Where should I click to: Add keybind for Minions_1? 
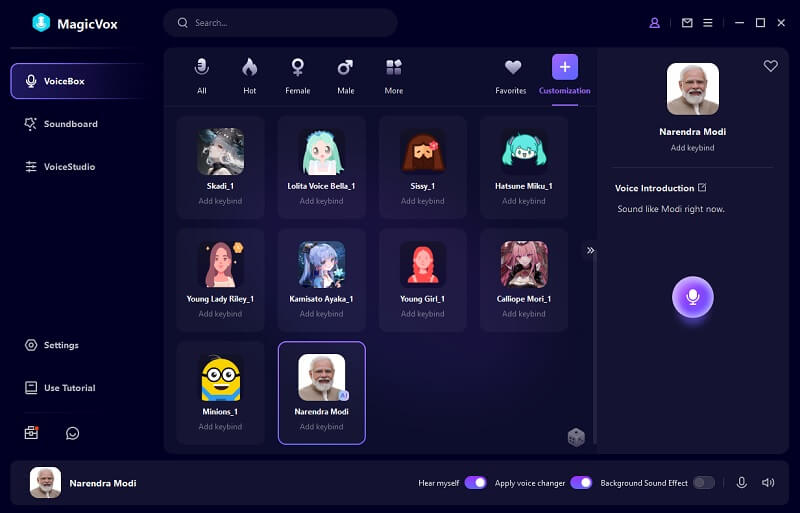point(220,427)
